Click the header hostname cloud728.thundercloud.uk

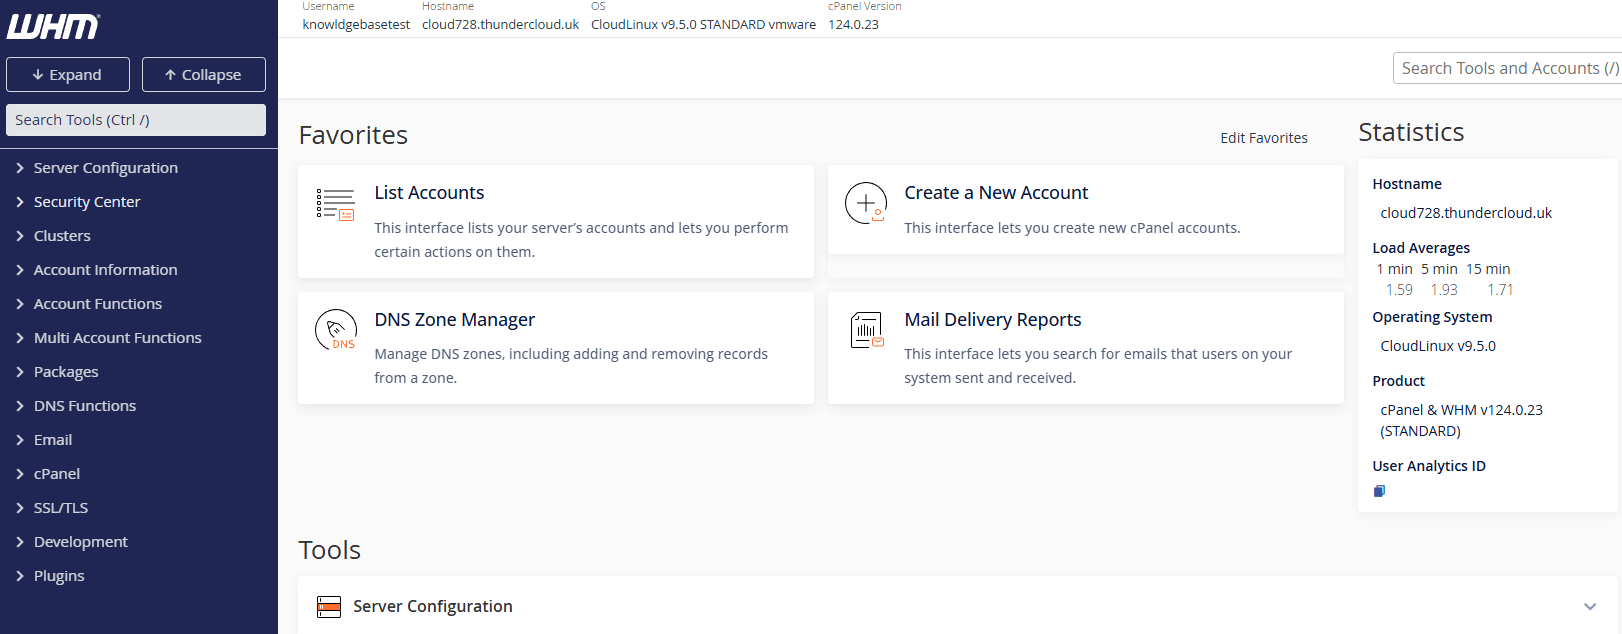pos(500,25)
